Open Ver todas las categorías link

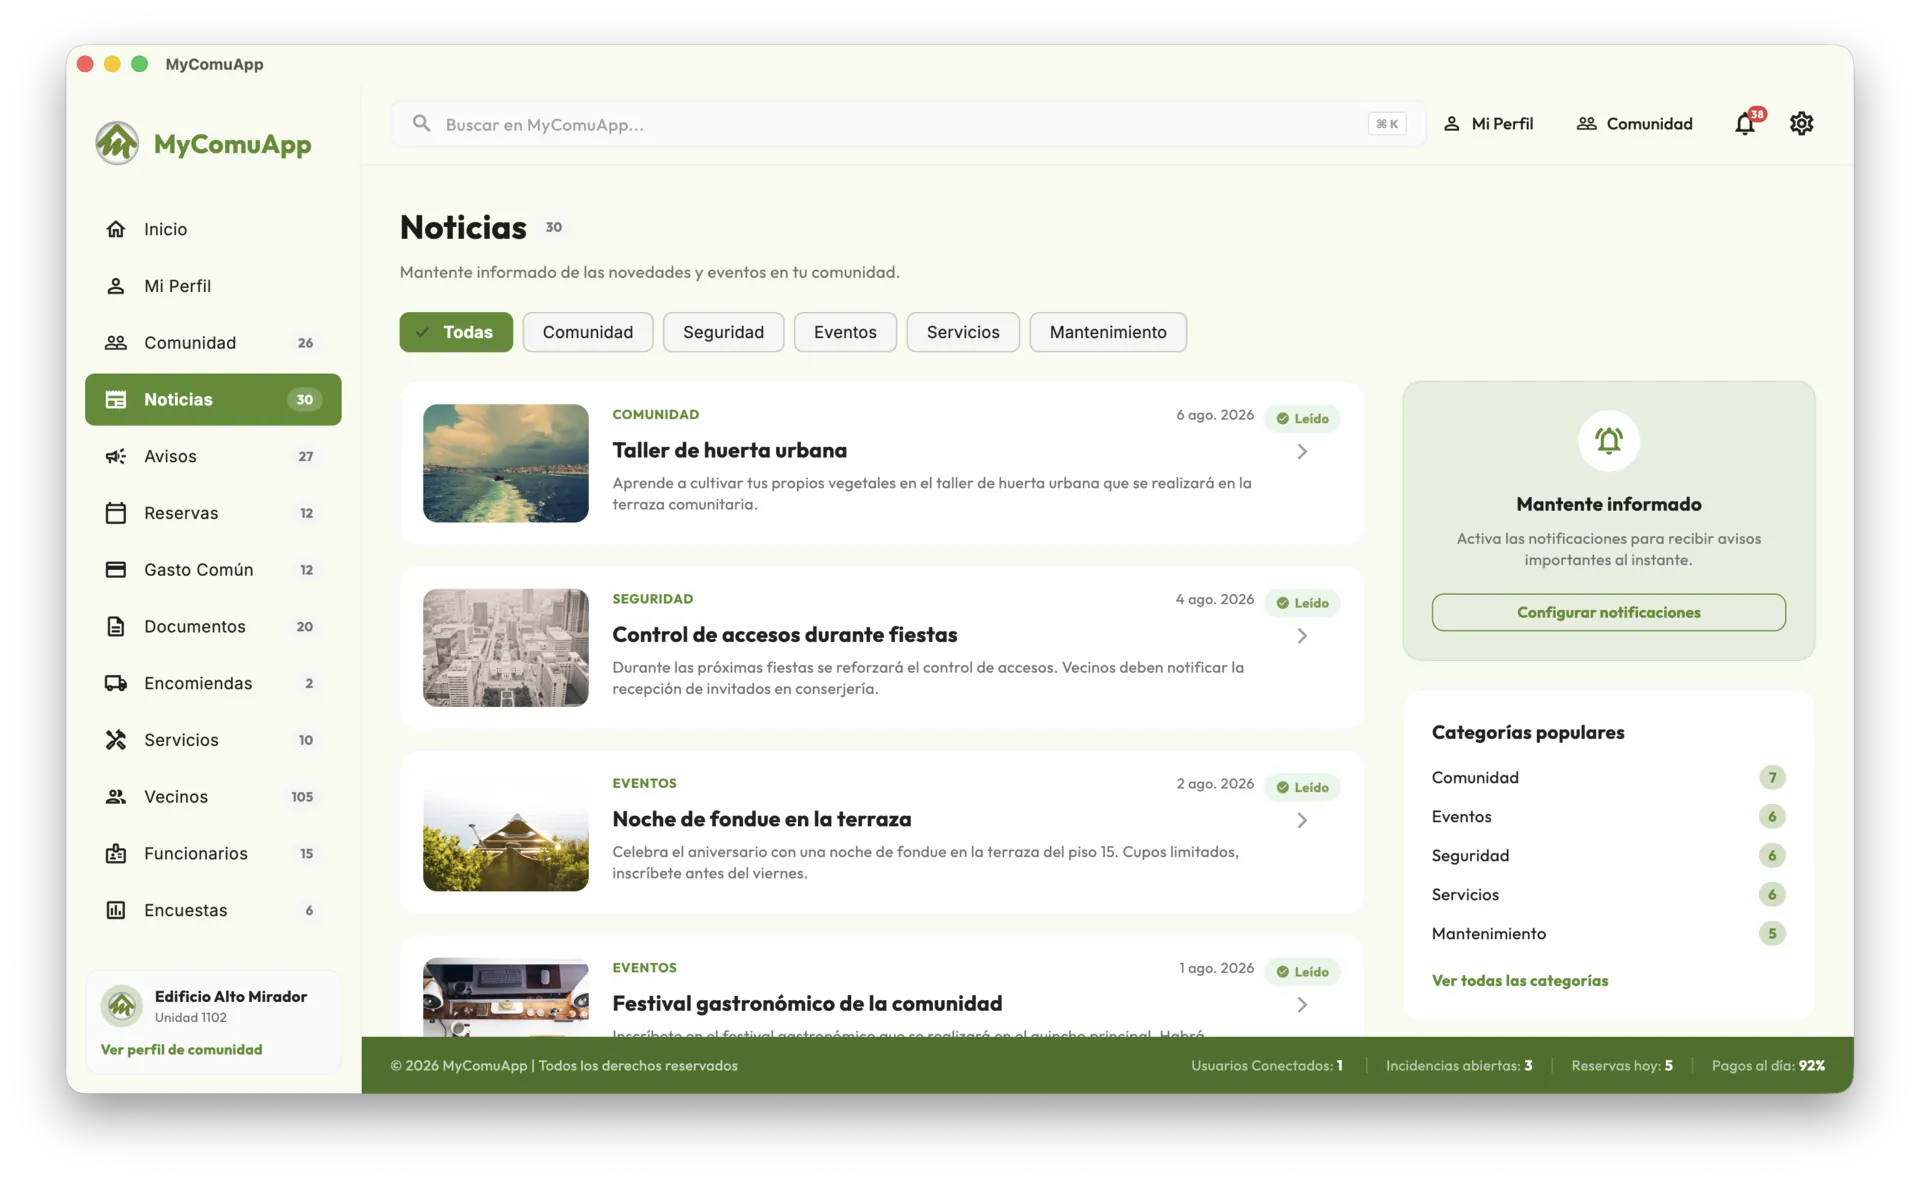point(1520,981)
